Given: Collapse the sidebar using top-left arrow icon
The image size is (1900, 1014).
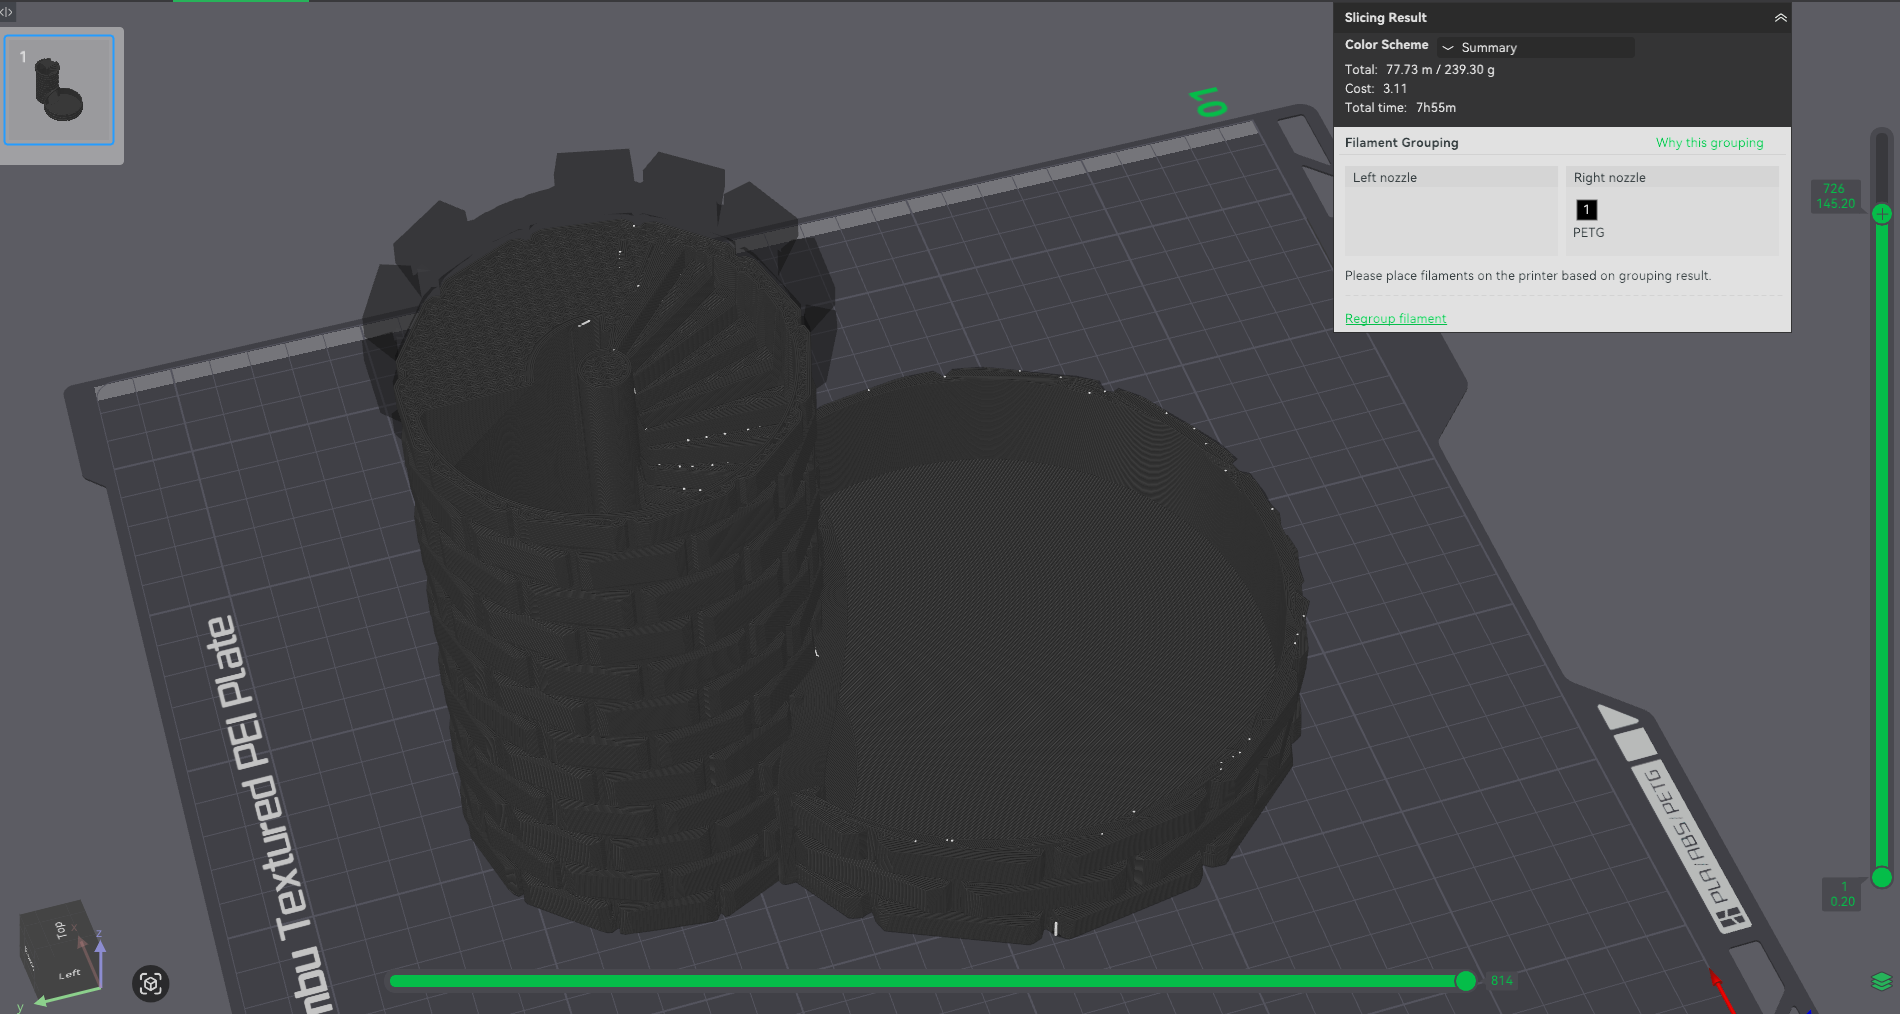Looking at the screenshot, I should click(x=7, y=12).
